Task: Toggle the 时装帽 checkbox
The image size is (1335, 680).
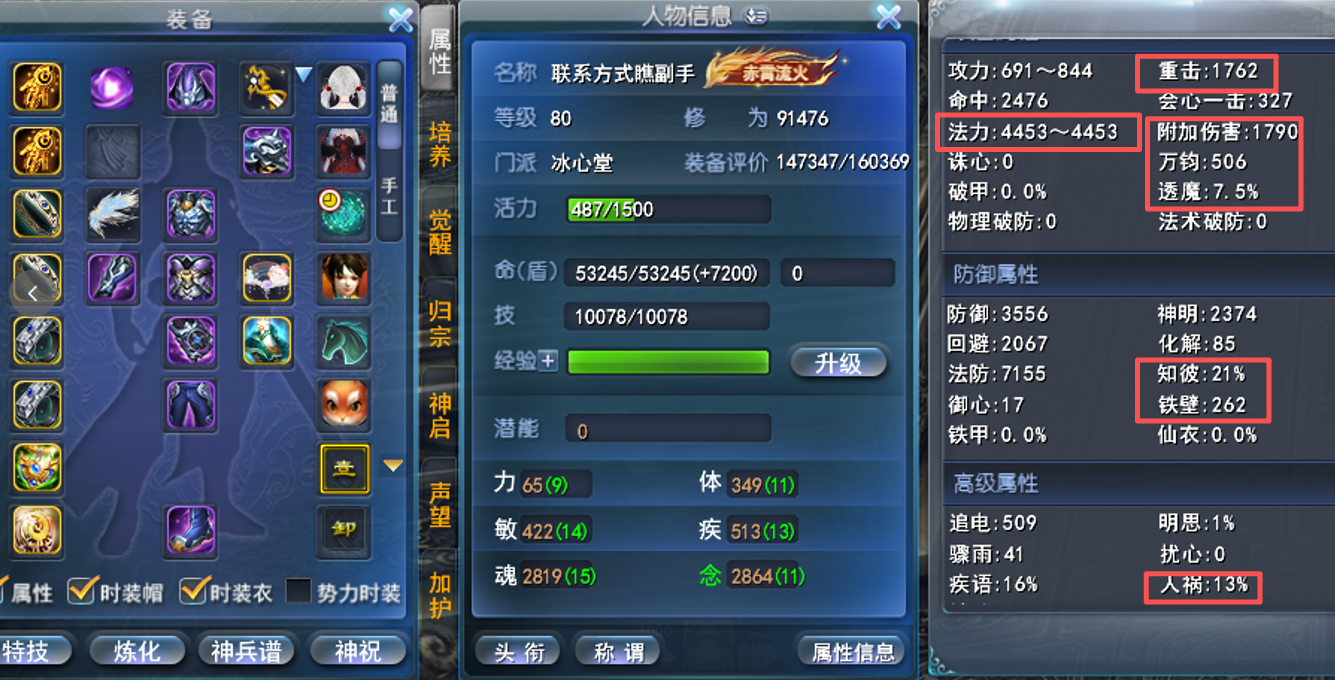Action: tap(82, 591)
